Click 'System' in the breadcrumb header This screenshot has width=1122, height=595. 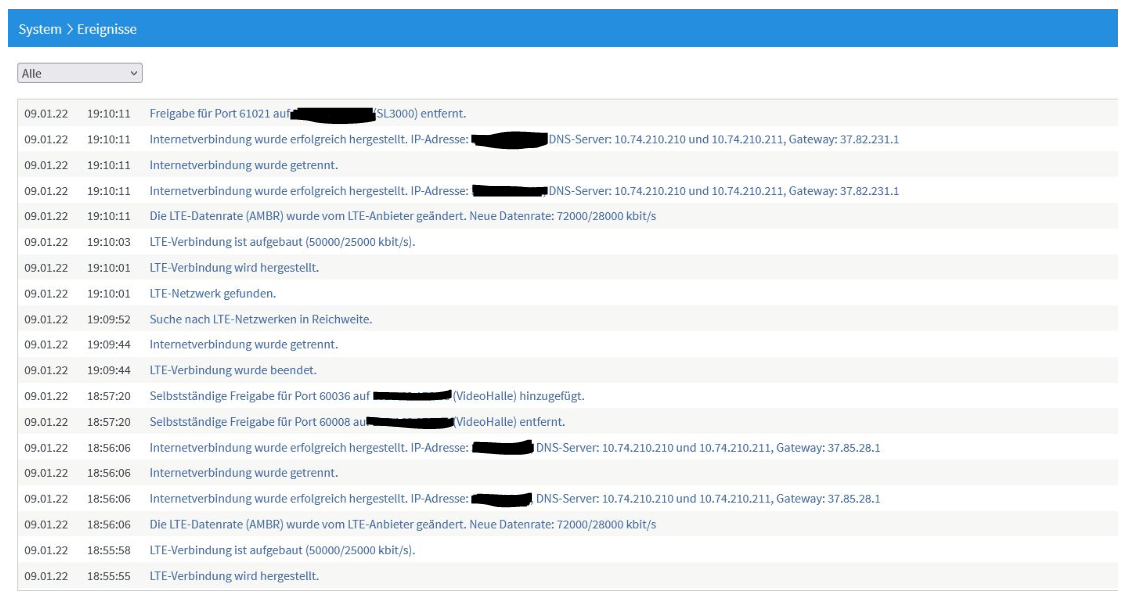coord(39,29)
